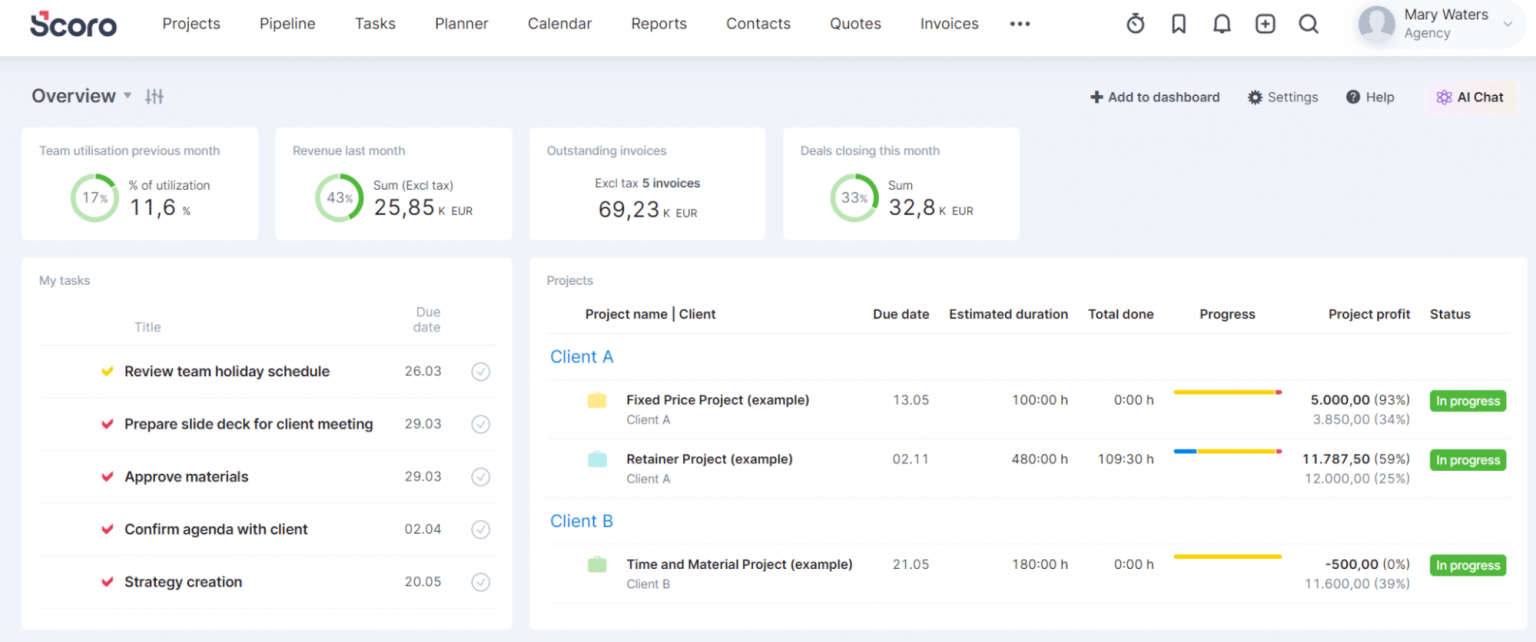Open notifications bell icon
1536x642 pixels.
[1221, 23]
